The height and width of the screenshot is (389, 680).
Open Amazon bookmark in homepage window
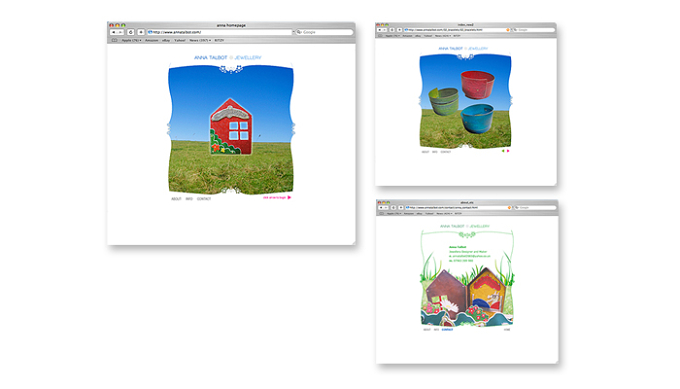click(x=151, y=40)
